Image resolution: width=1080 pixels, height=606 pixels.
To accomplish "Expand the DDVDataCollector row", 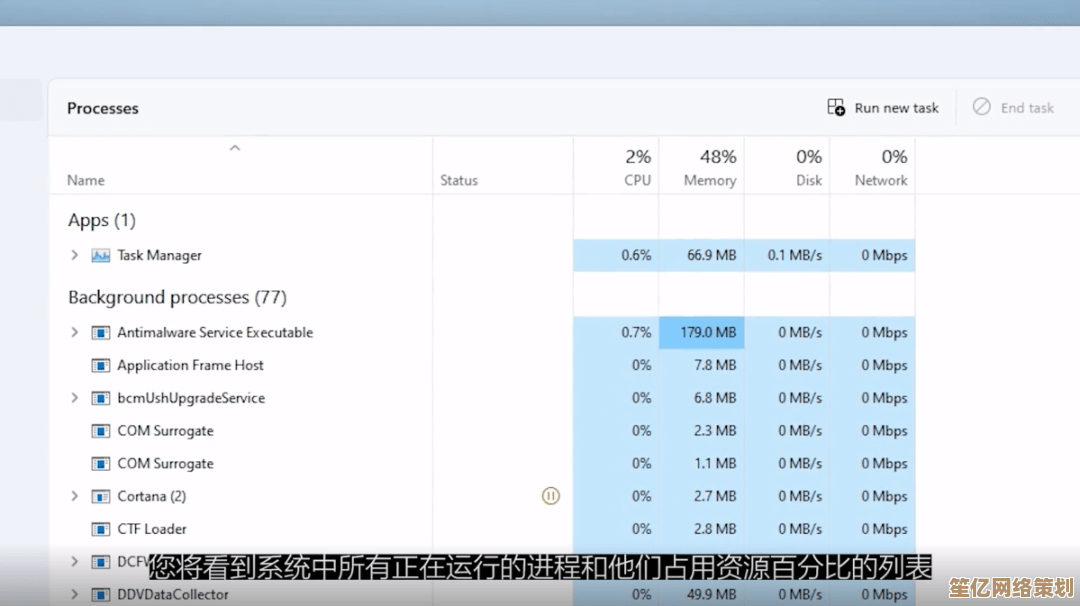I will pyautogui.click(x=74, y=594).
